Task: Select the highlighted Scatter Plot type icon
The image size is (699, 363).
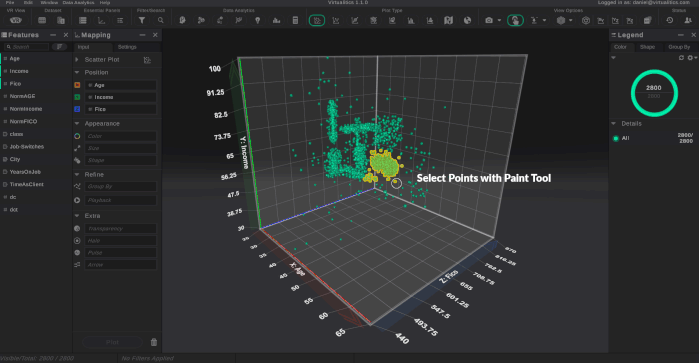Action: 317,20
